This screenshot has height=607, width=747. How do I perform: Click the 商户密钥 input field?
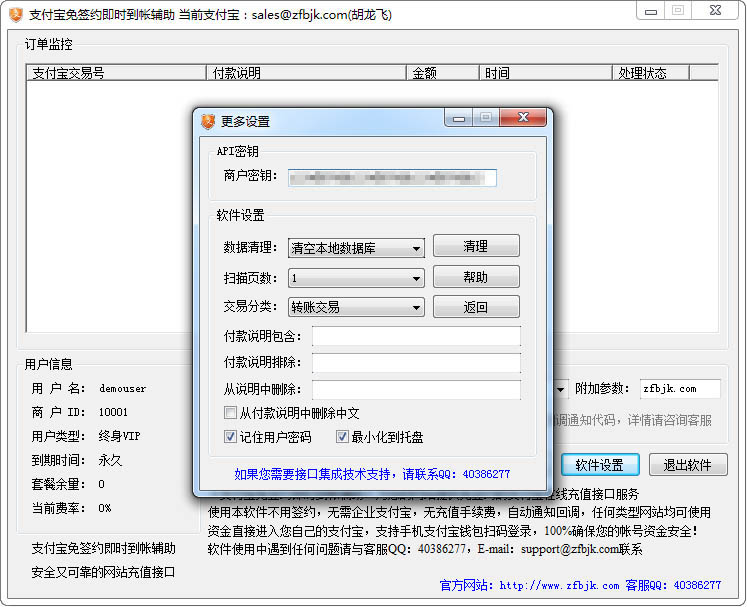392,178
